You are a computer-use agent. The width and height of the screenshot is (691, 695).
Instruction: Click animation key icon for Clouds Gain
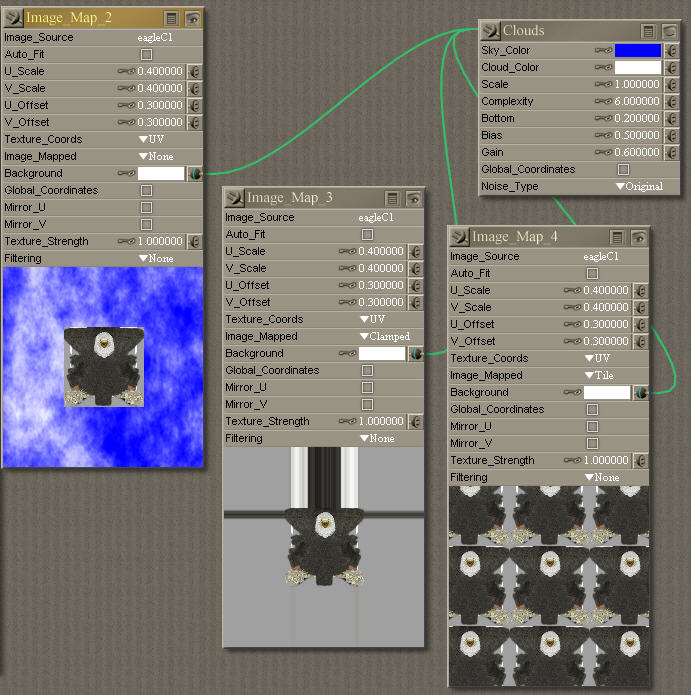[x=603, y=152]
